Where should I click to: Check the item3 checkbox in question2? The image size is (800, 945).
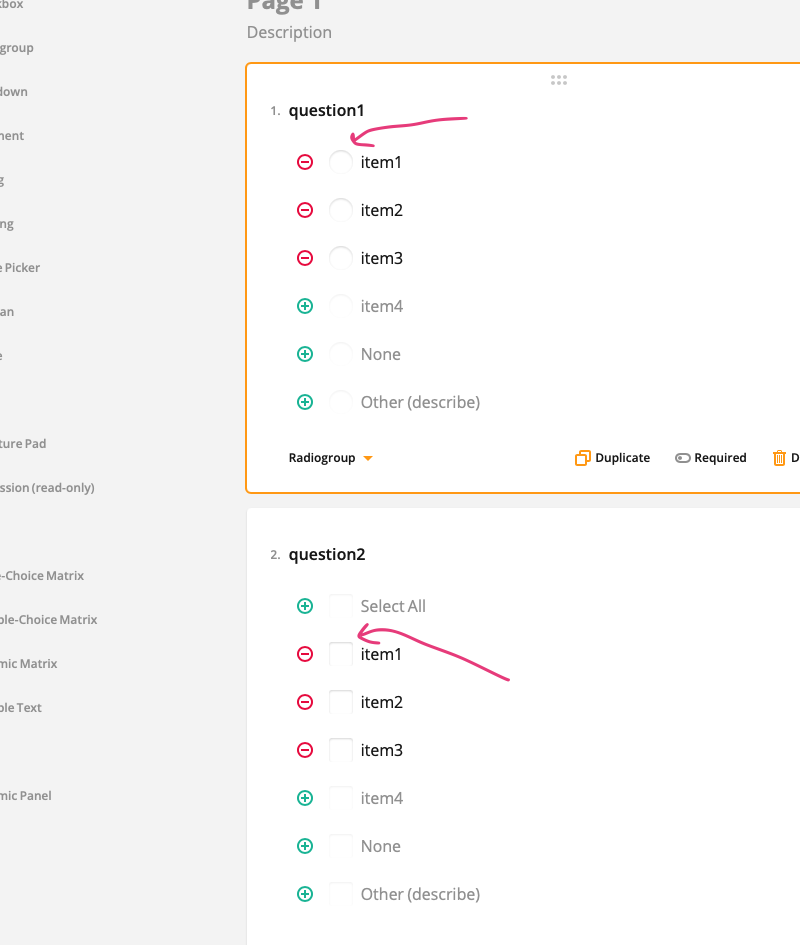[340, 749]
